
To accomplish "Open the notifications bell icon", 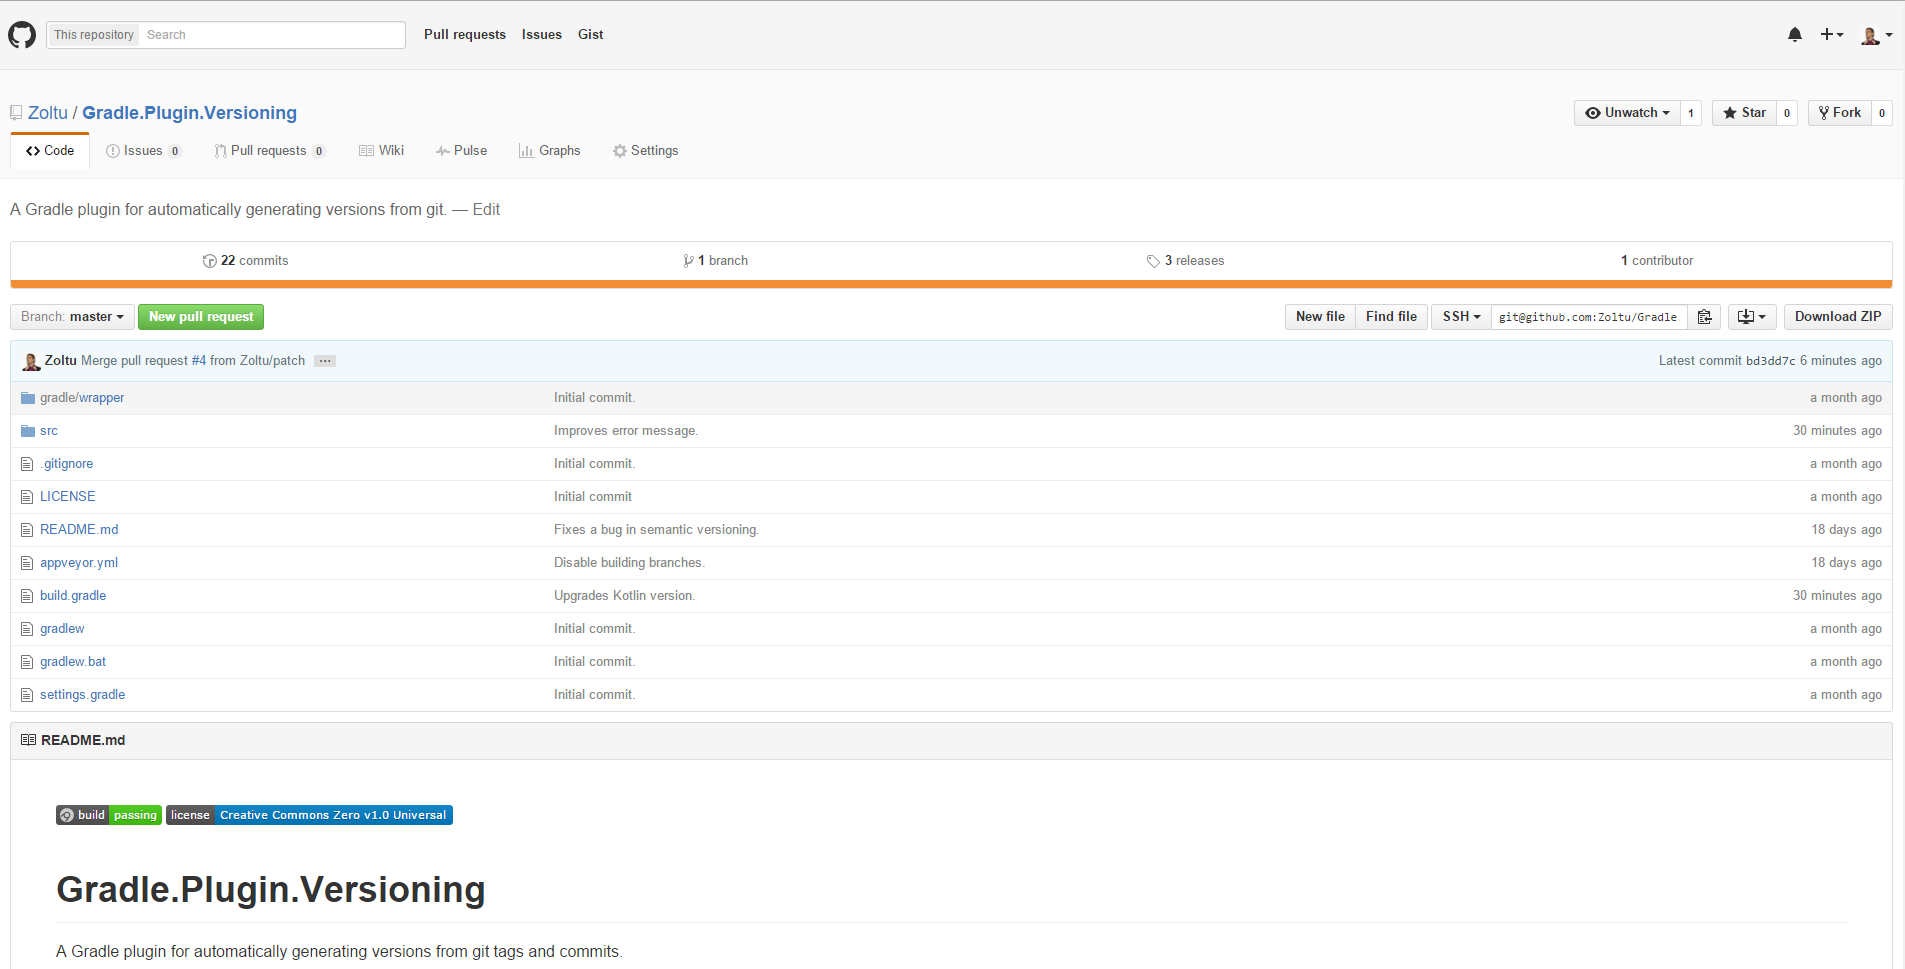I will [x=1795, y=35].
